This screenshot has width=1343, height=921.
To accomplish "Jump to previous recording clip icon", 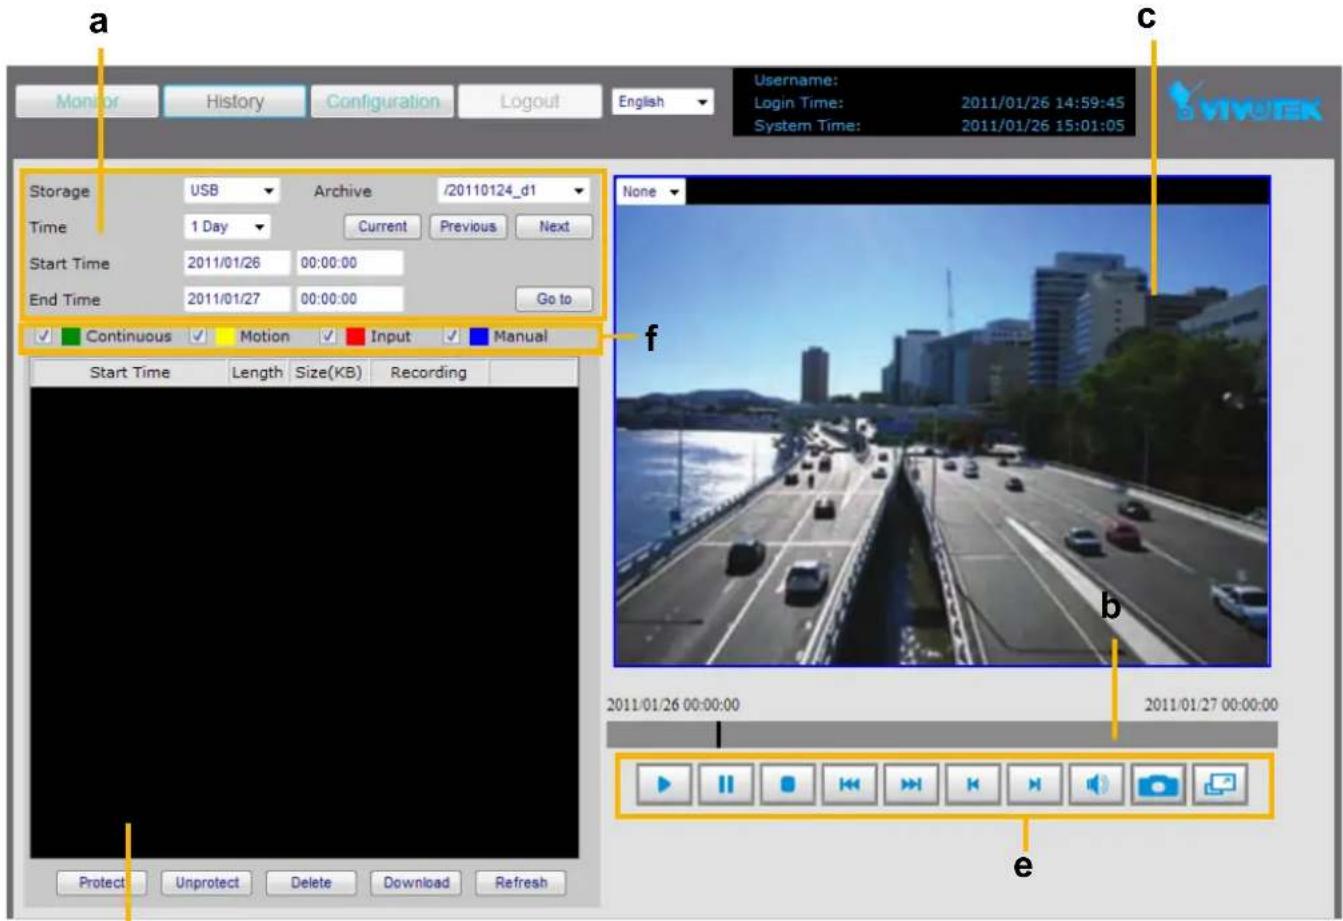I will pyautogui.click(x=972, y=786).
